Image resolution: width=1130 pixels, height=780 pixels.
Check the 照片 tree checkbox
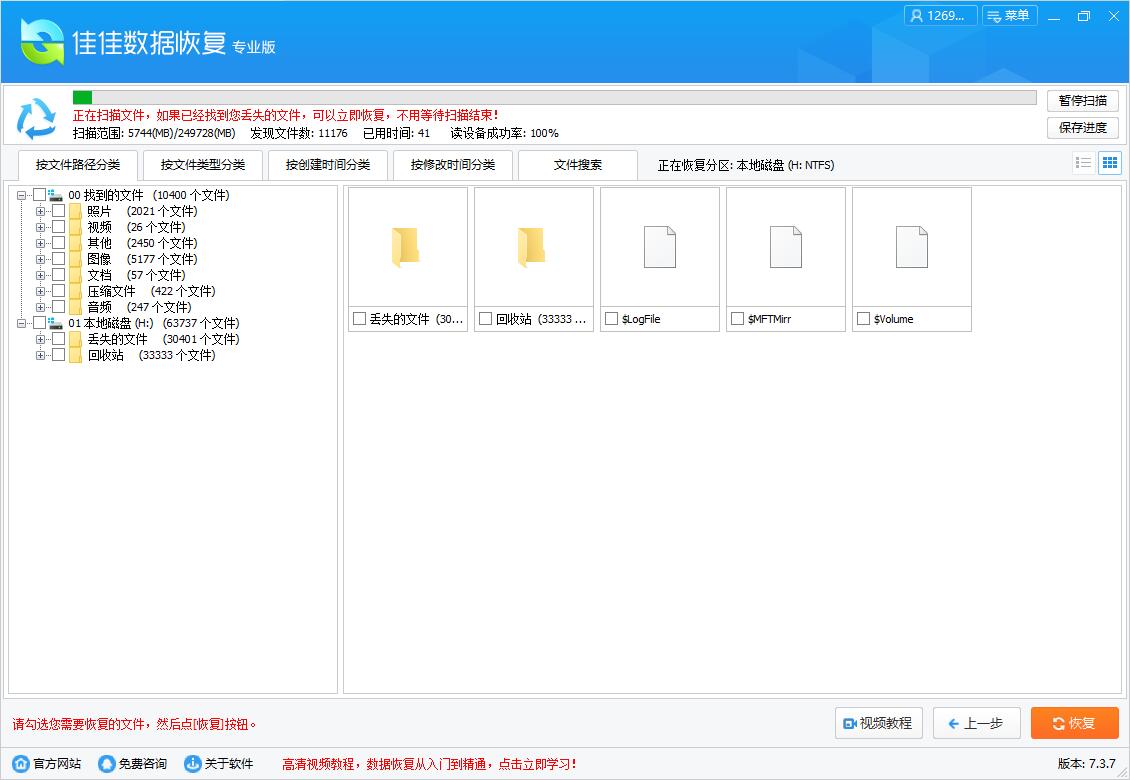click(59, 210)
